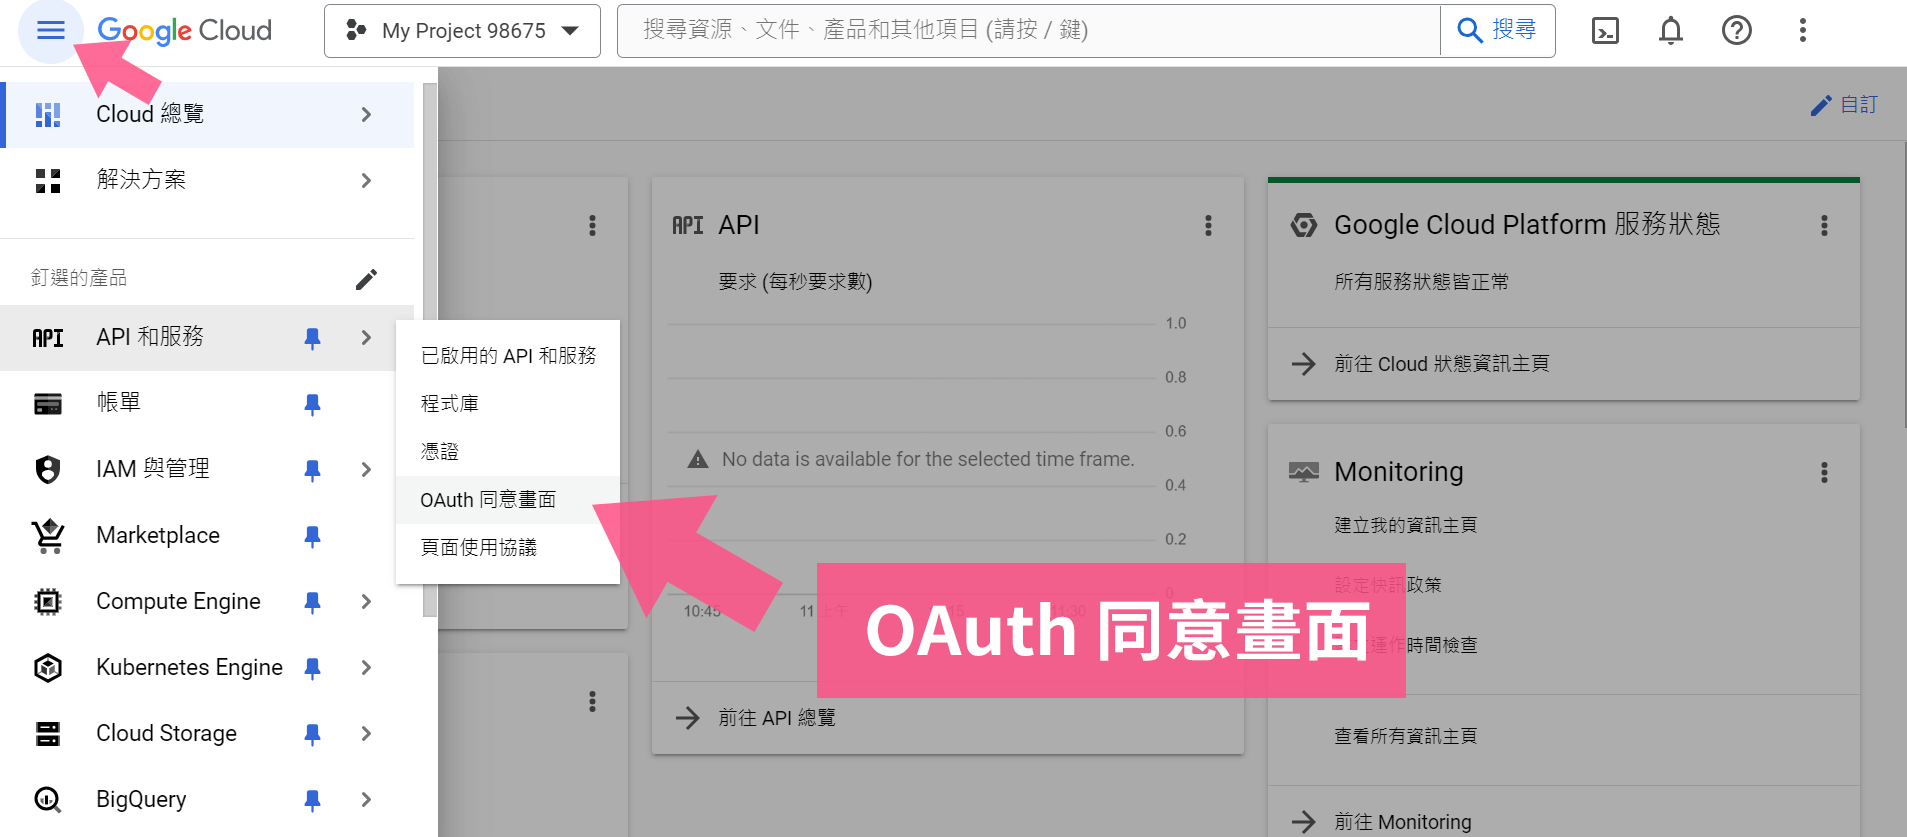Viewport: 1907px width, 837px height.
Task: Unpin Marketplace from pinned products
Action: (x=312, y=536)
